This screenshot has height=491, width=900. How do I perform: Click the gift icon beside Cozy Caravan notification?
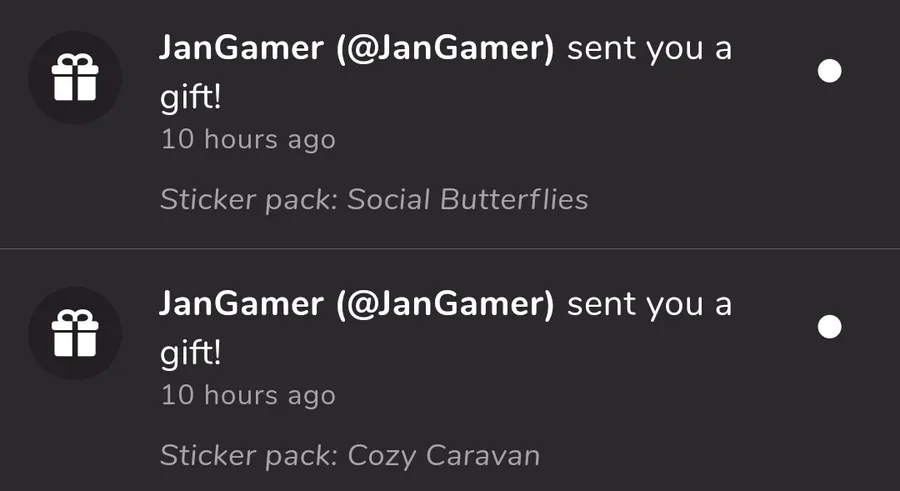(x=75, y=333)
